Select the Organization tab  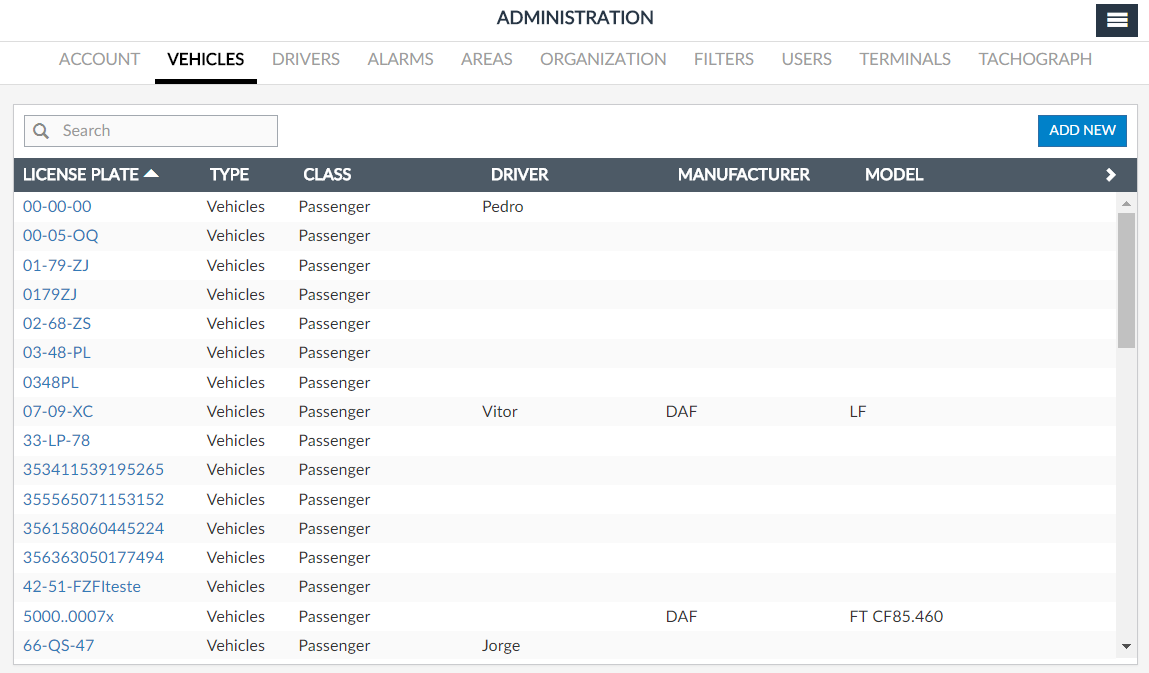point(603,59)
